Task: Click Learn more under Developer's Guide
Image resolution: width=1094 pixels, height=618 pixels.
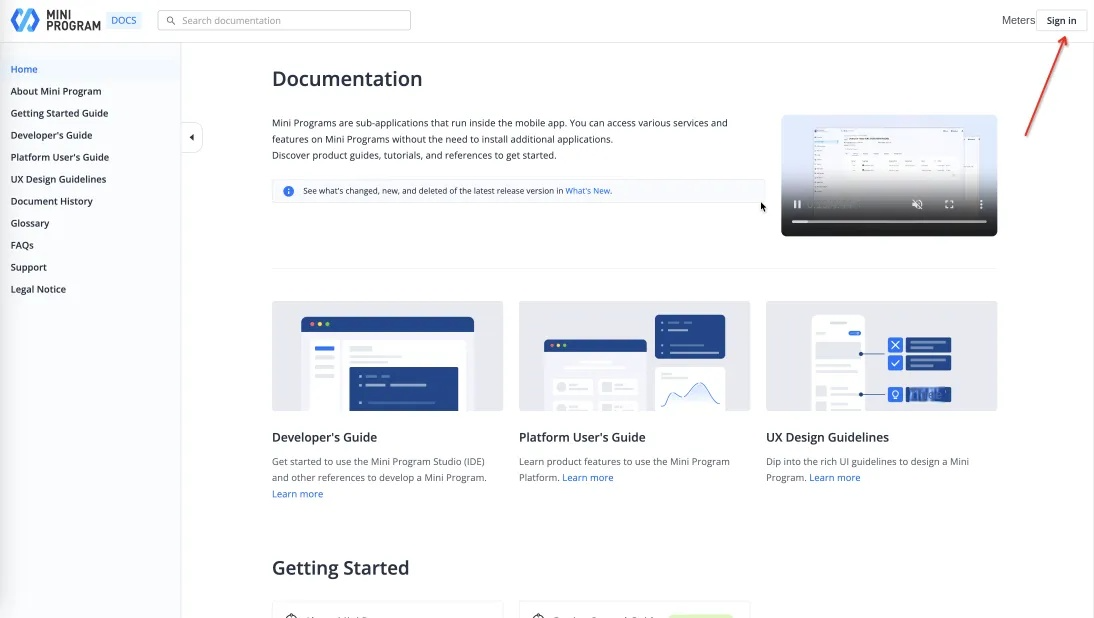Action: coord(297,494)
